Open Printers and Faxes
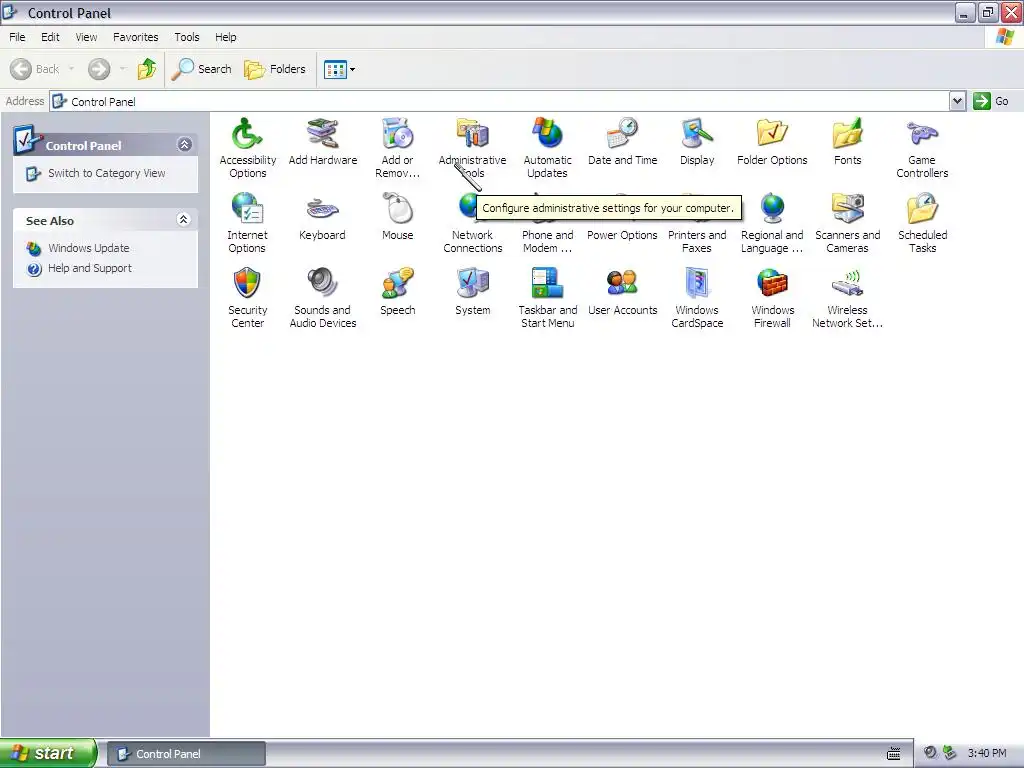The width and height of the screenshot is (1024, 768). [697, 241]
